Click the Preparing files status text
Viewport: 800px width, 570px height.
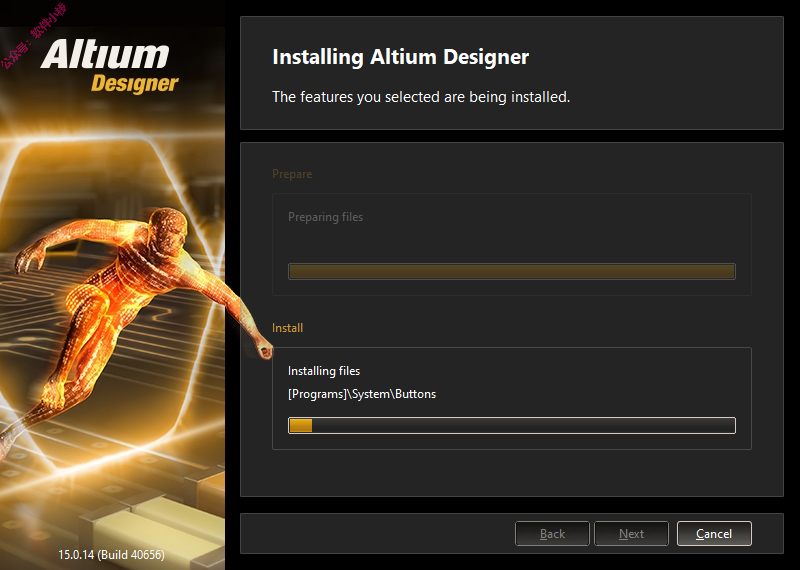pos(326,217)
